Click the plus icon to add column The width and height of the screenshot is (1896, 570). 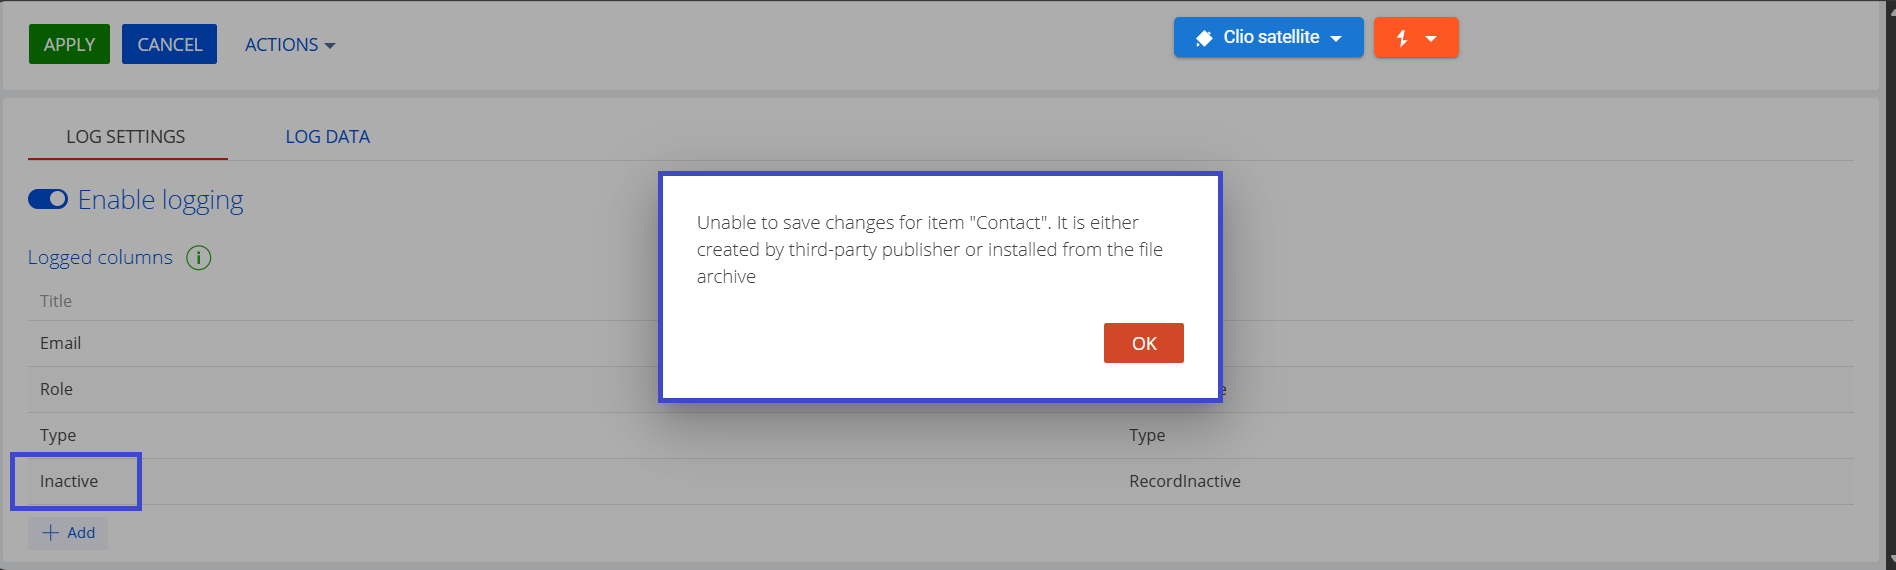pos(50,533)
